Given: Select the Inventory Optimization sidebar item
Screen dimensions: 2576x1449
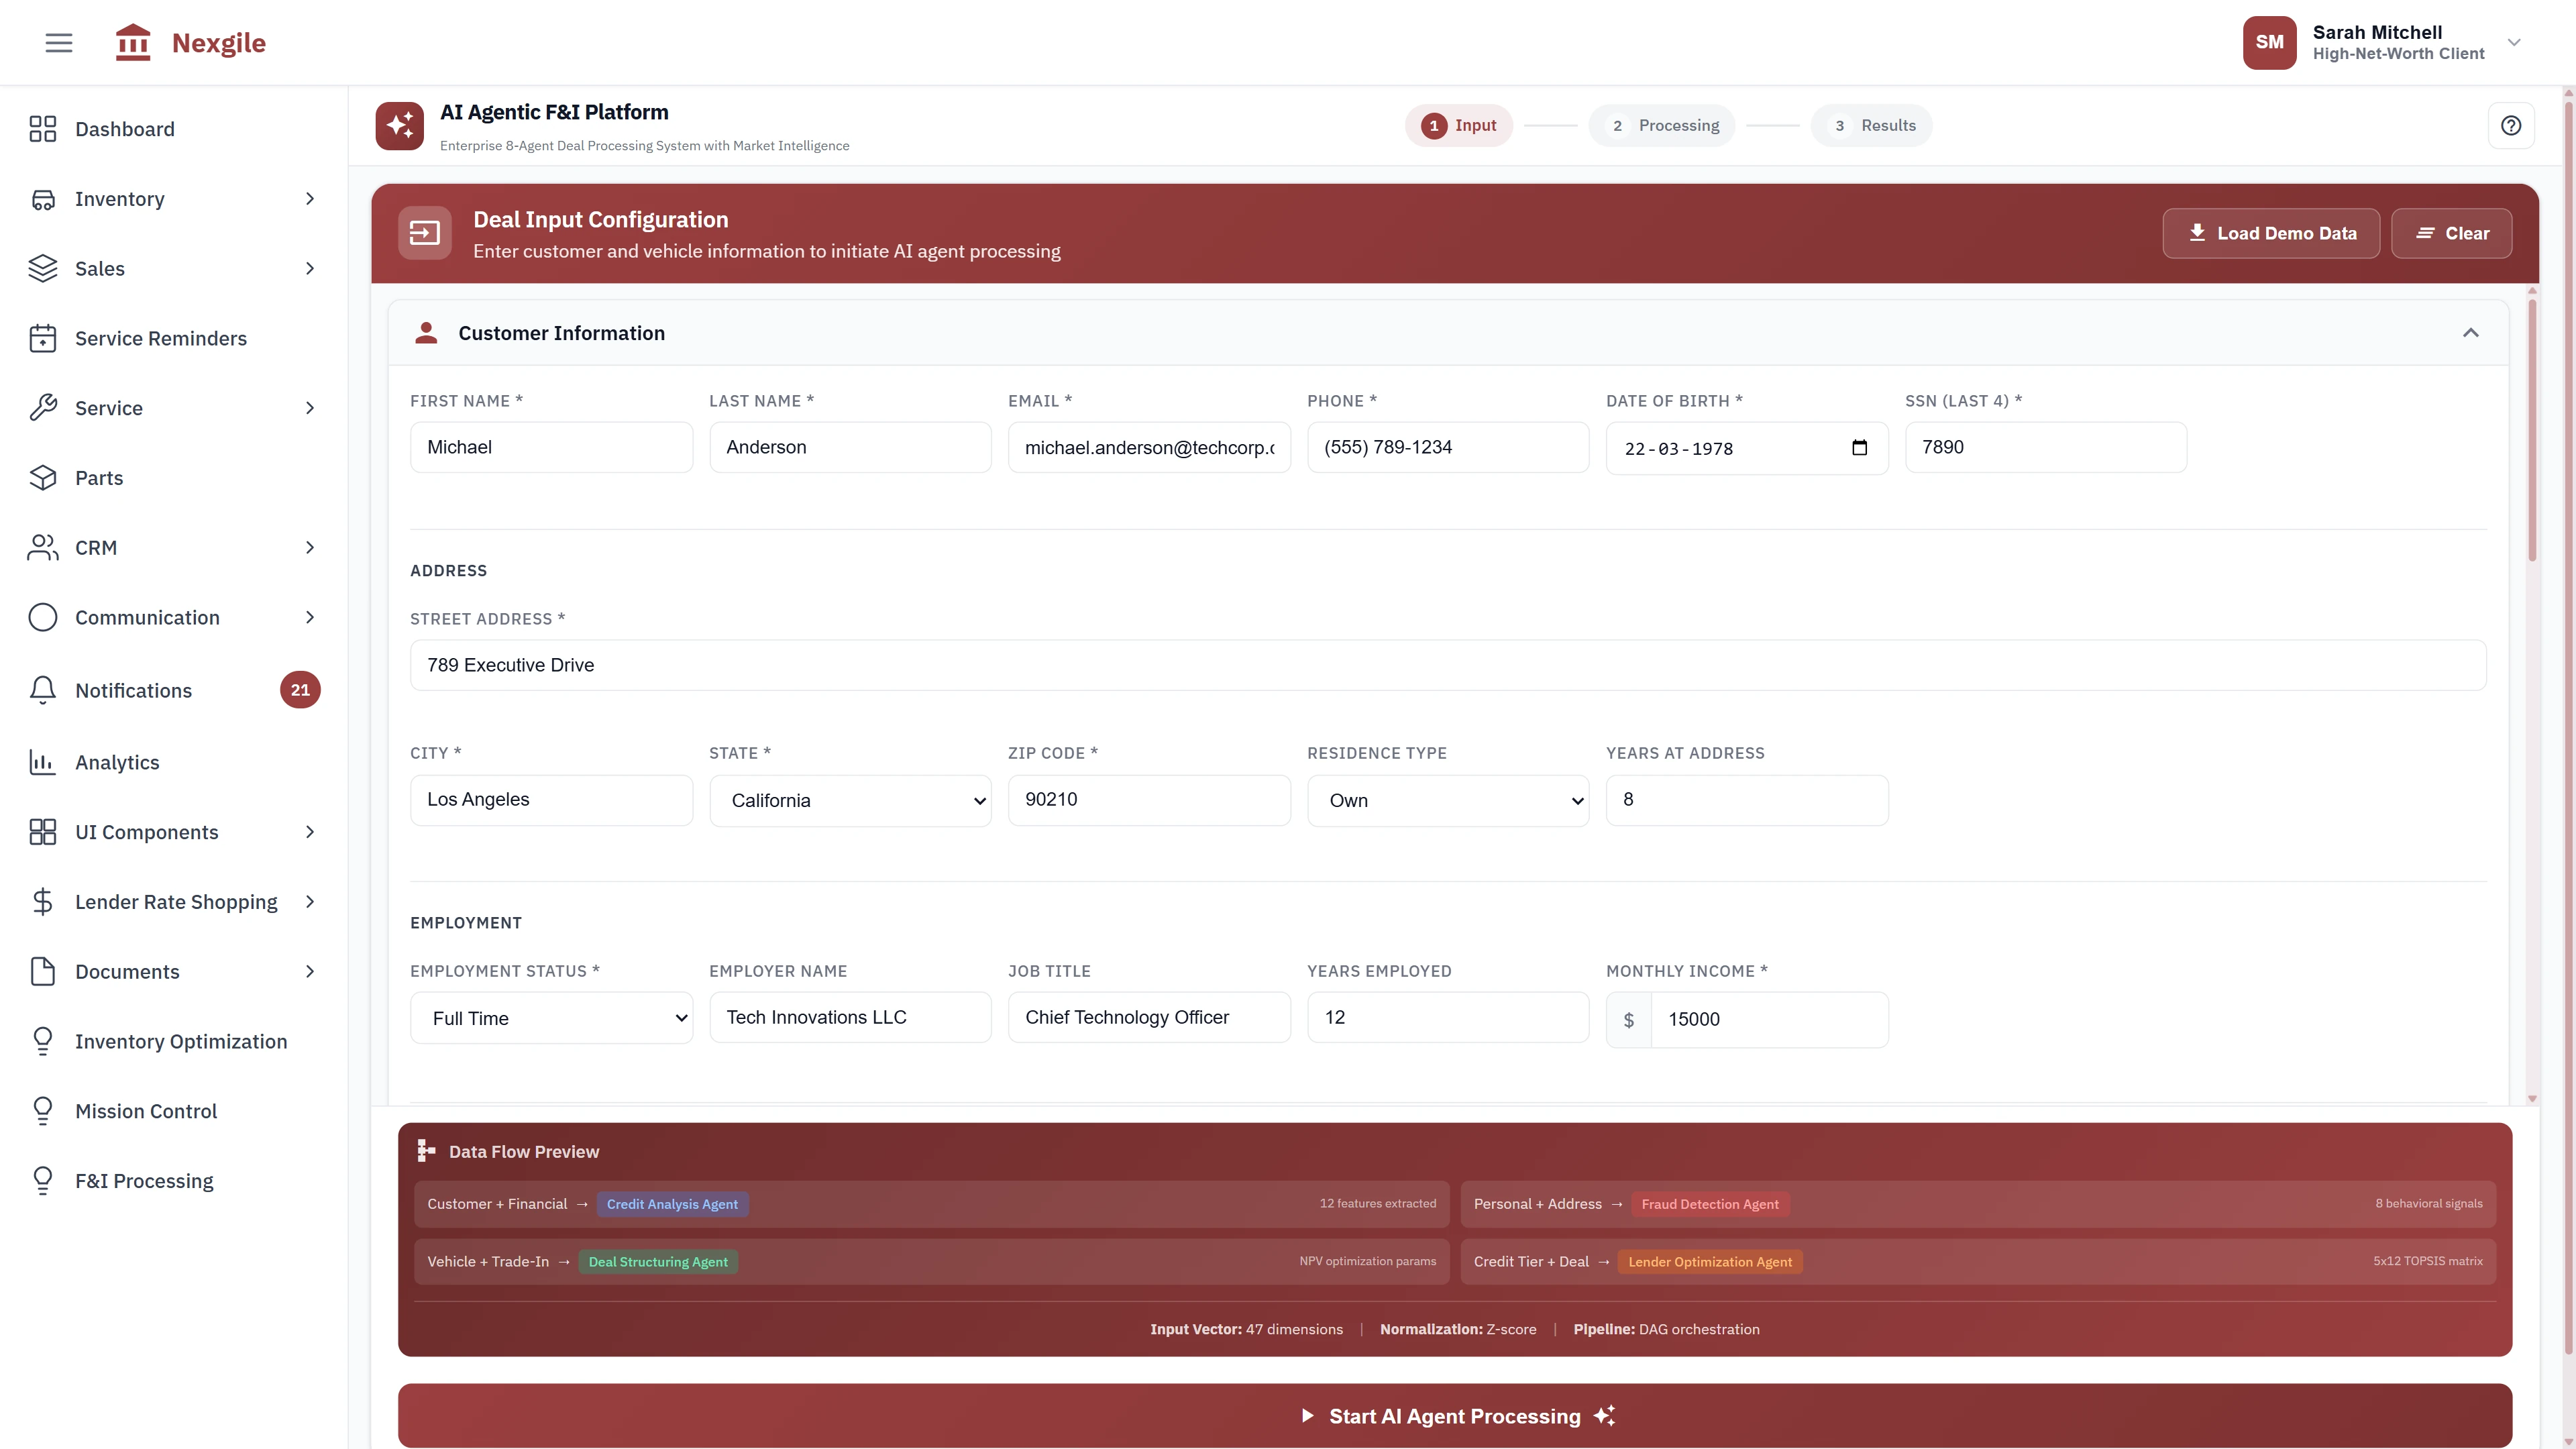Looking at the screenshot, I should point(180,1041).
